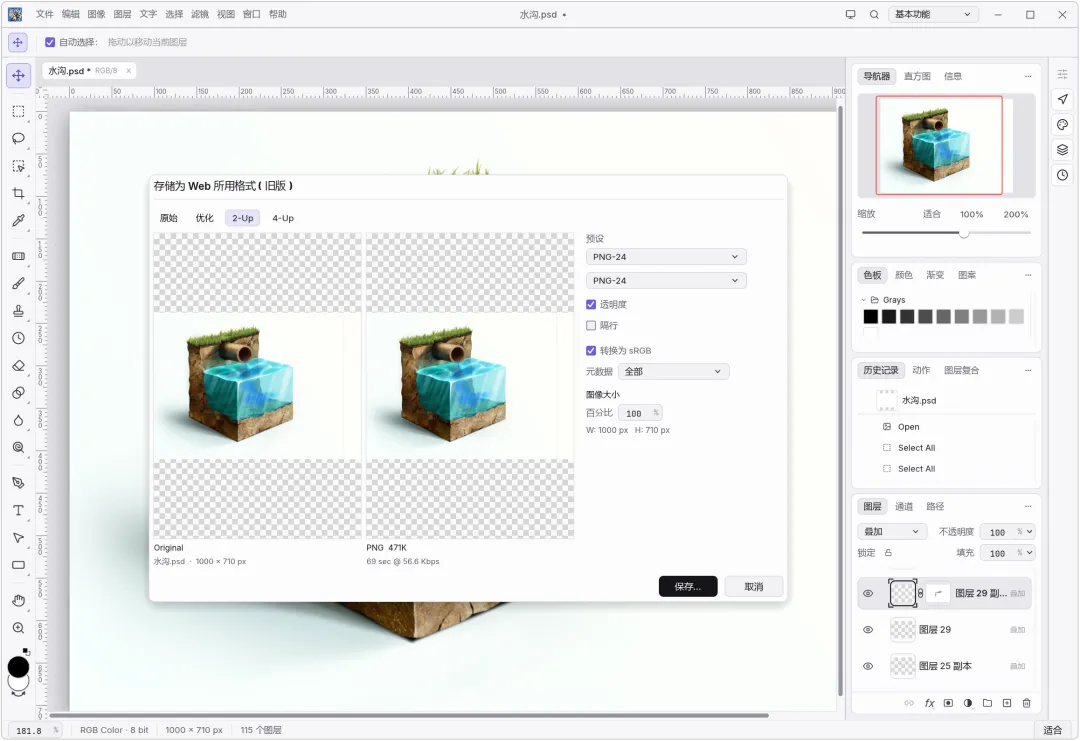Select the eyedropper tool
This screenshot has height=741, width=1080.
coord(19,220)
